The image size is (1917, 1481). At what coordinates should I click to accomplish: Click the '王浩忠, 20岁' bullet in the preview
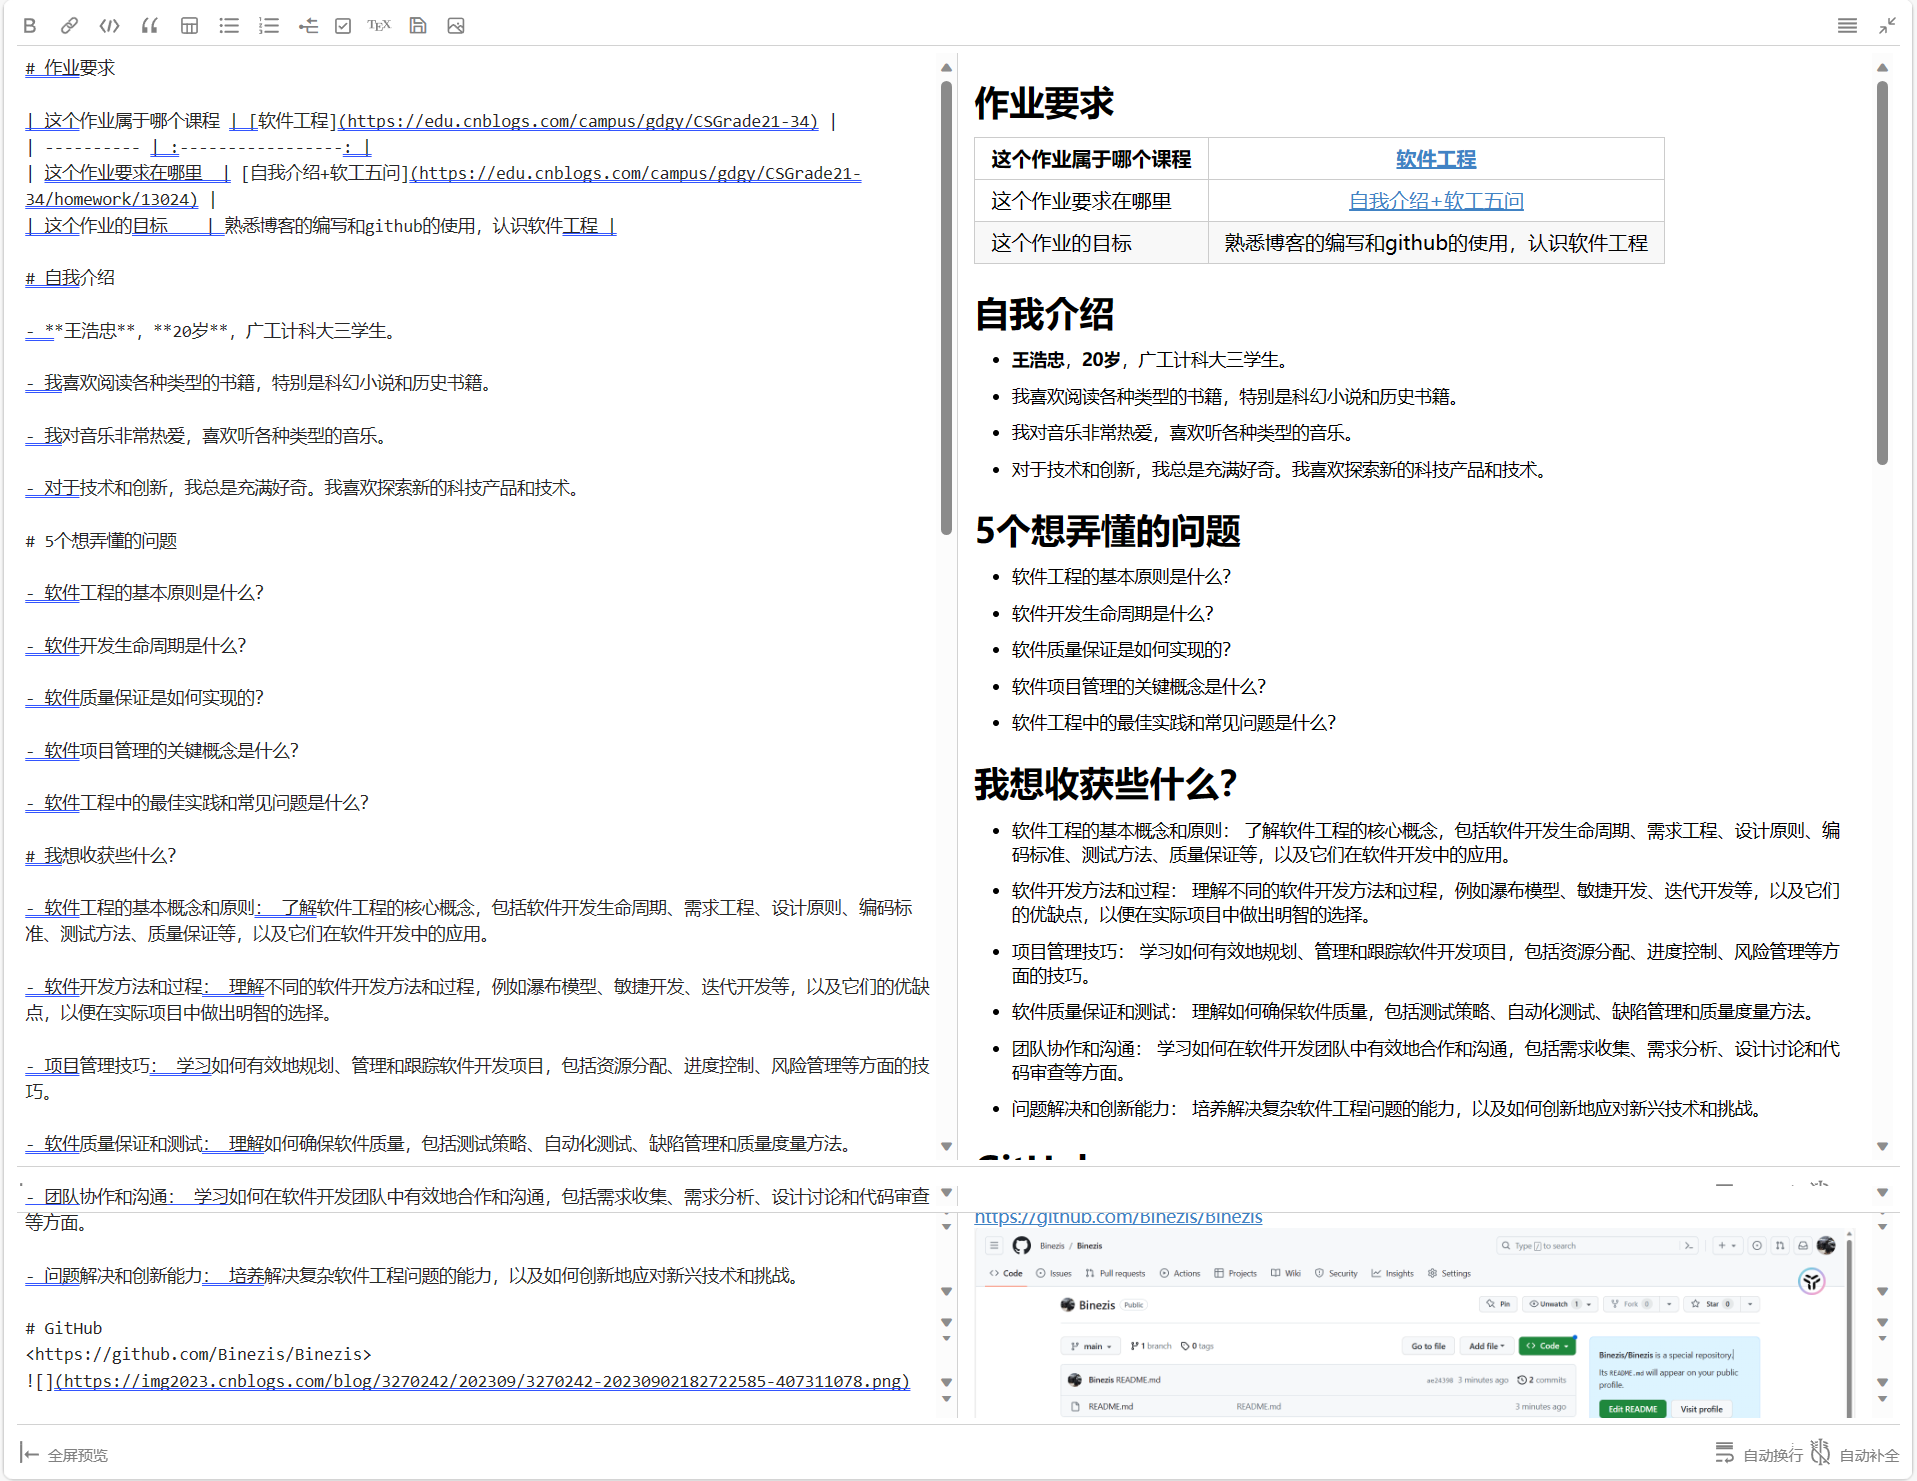pyautogui.click(x=1150, y=360)
